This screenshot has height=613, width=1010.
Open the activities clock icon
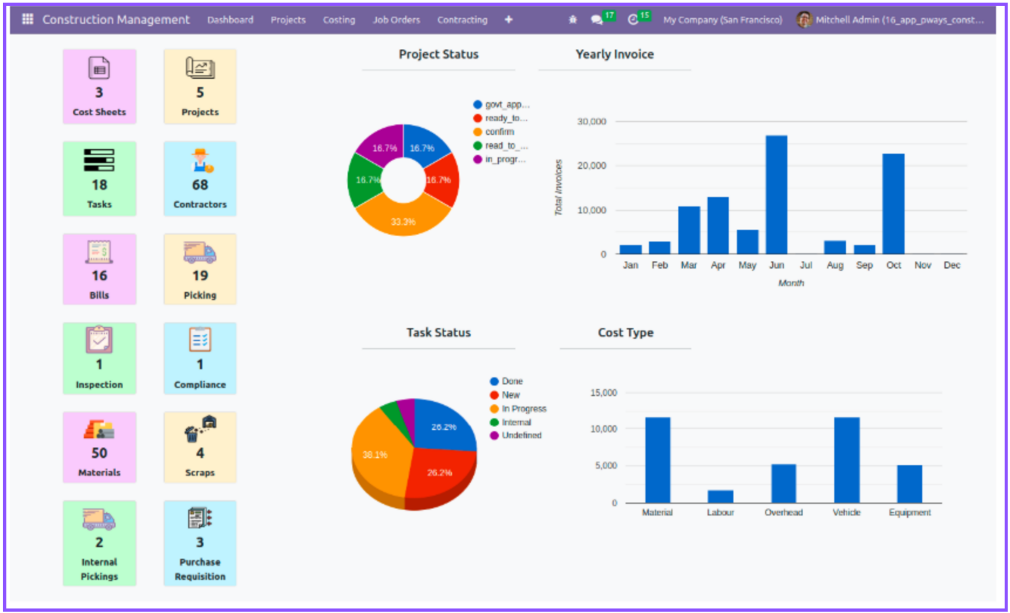coord(632,20)
